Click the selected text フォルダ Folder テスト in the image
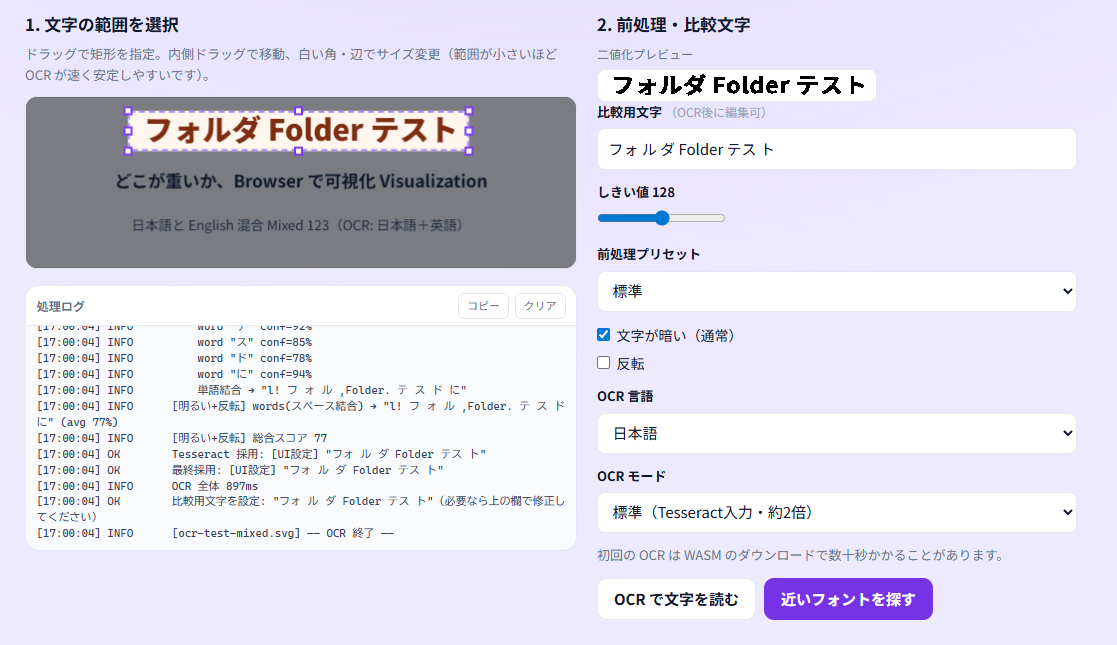 (300, 131)
